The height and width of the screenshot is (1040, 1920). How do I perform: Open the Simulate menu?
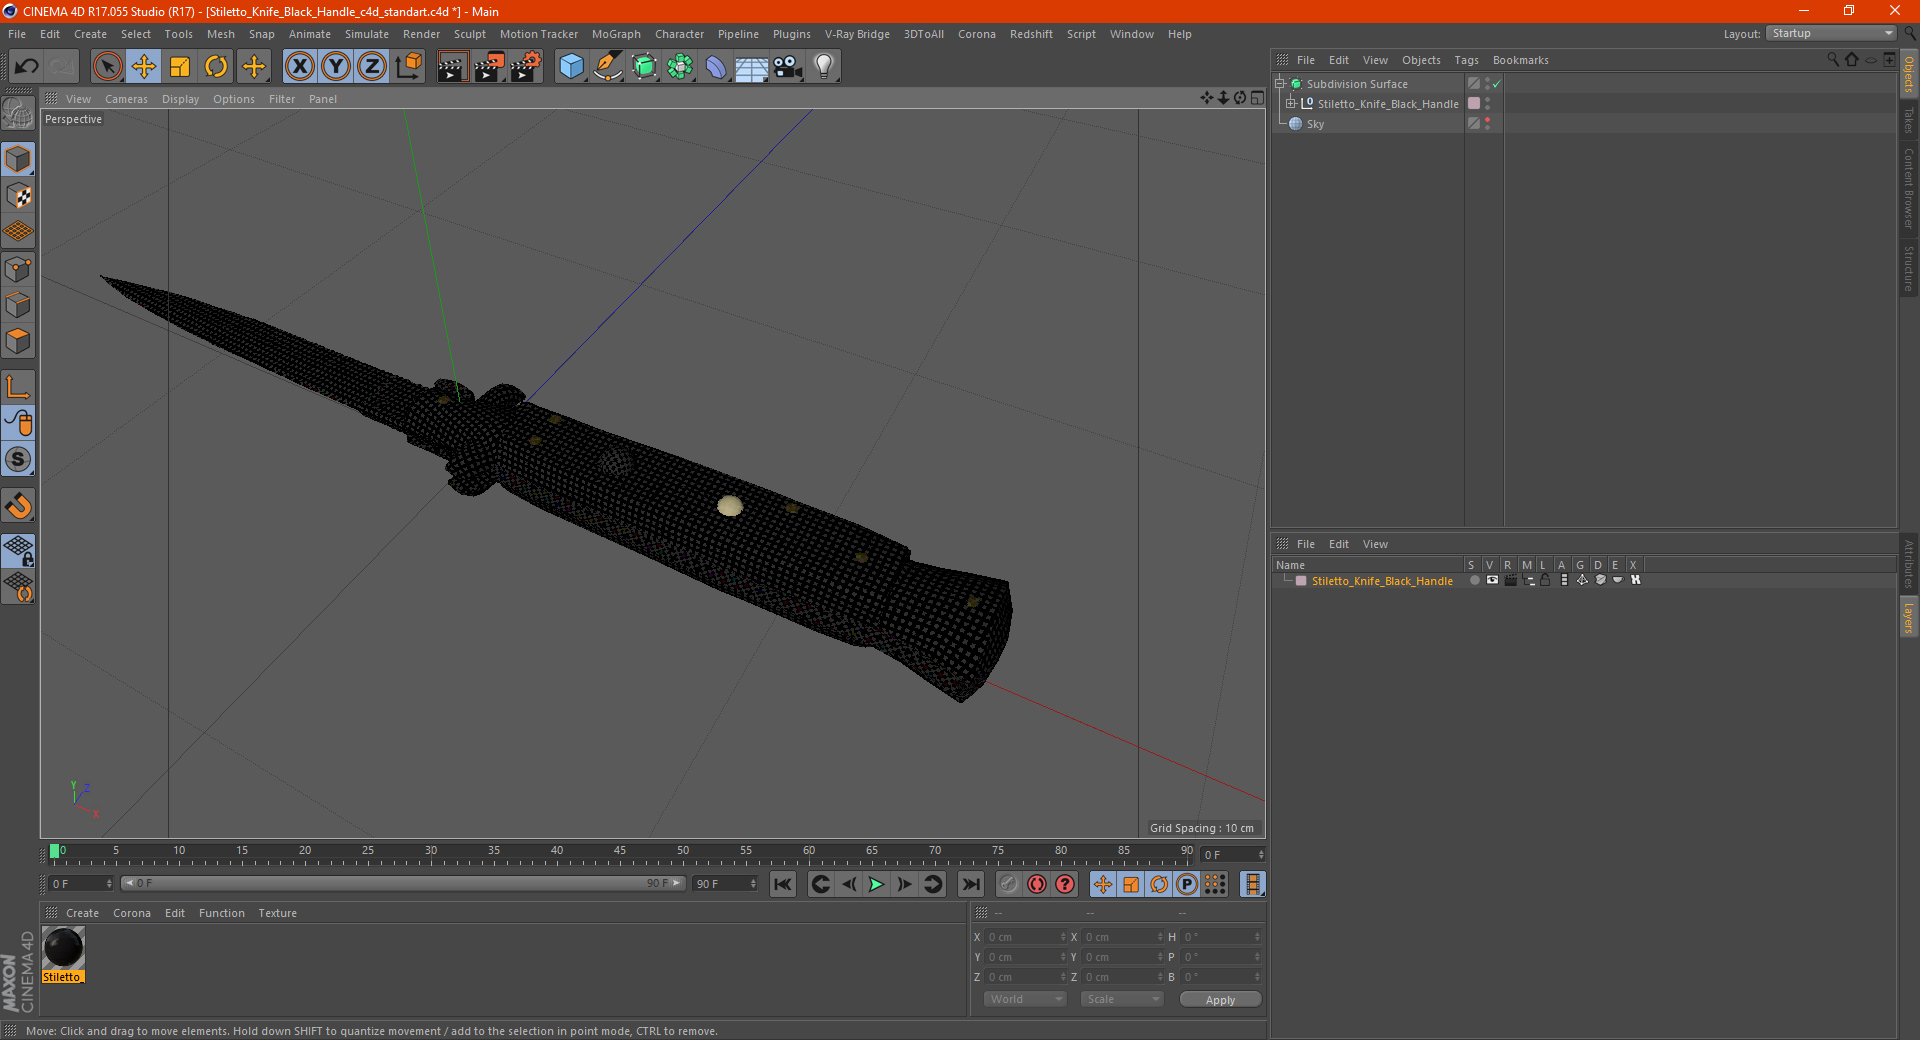tap(367, 34)
